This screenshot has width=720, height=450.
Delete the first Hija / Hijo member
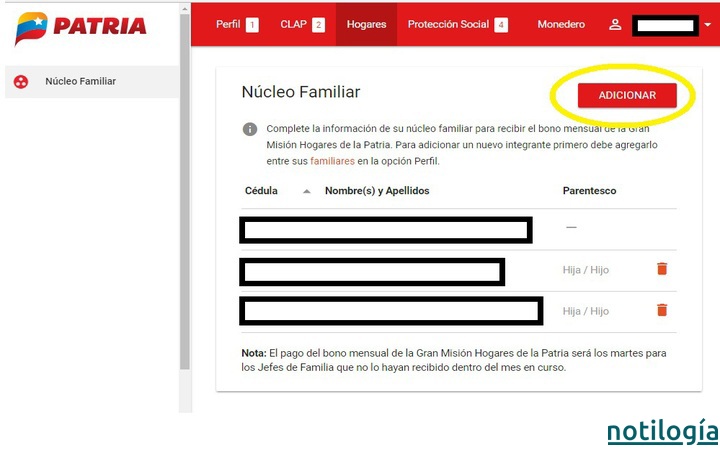coord(662,269)
